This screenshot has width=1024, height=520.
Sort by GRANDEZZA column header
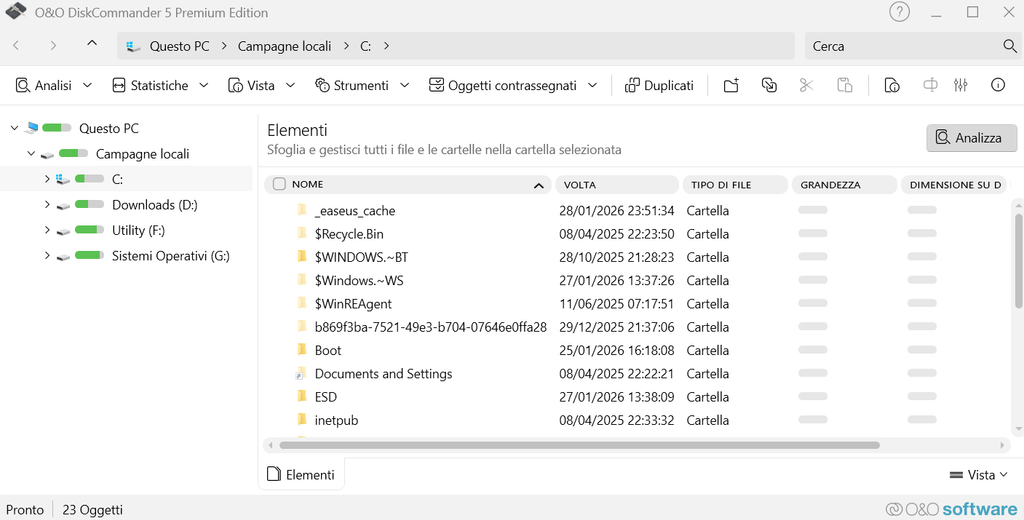844,185
